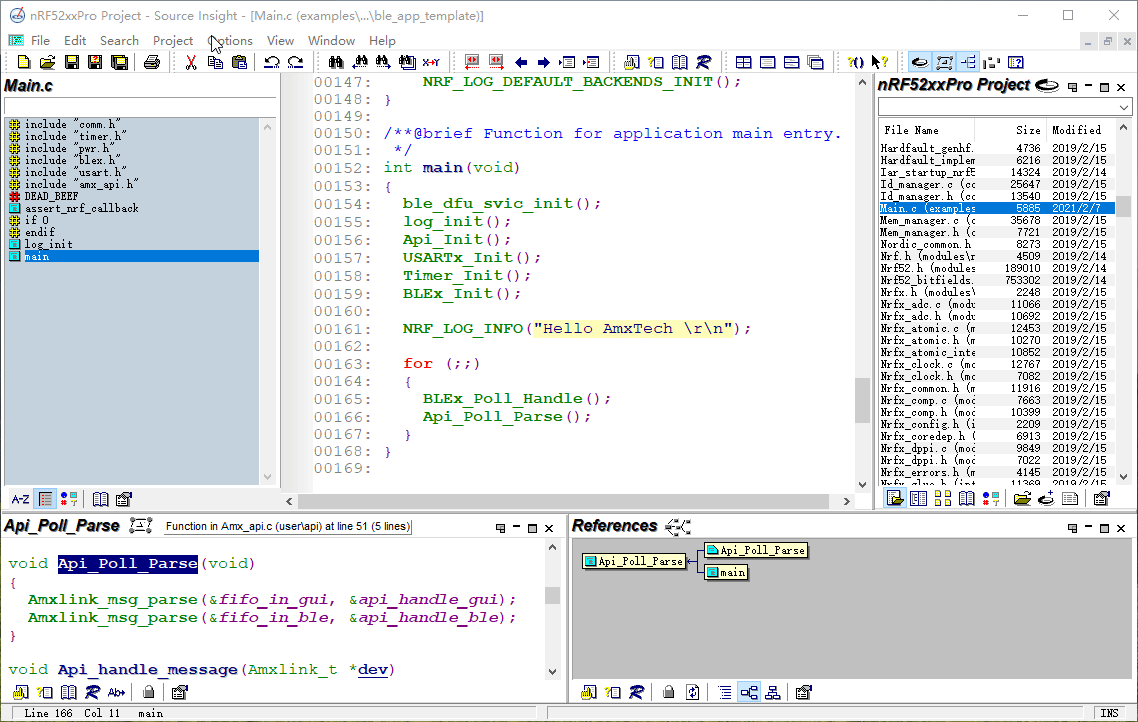
Task: Click the Tile Windows grid icon
Action: (x=743, y=62)
